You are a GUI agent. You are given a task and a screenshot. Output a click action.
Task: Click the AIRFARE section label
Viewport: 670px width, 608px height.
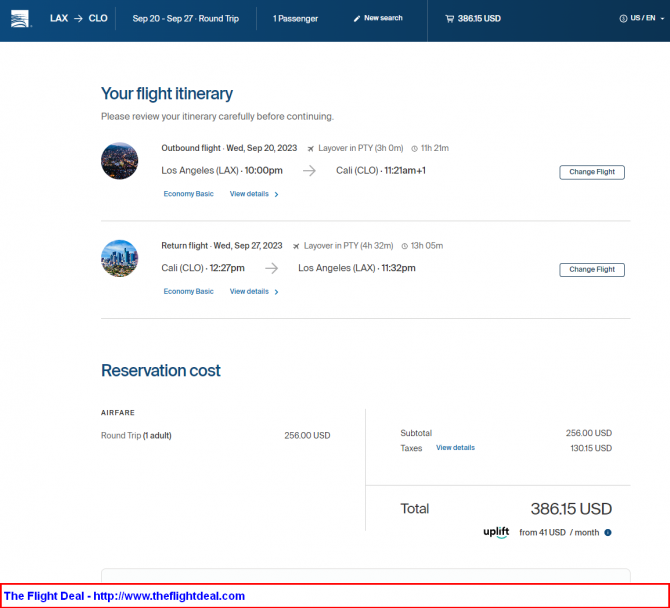(118, 413)
